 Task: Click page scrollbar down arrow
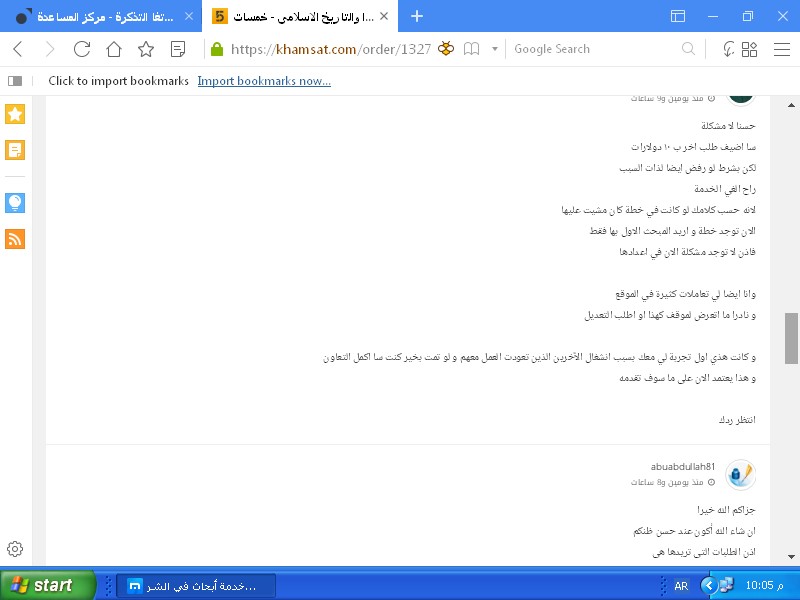[791, 556]
